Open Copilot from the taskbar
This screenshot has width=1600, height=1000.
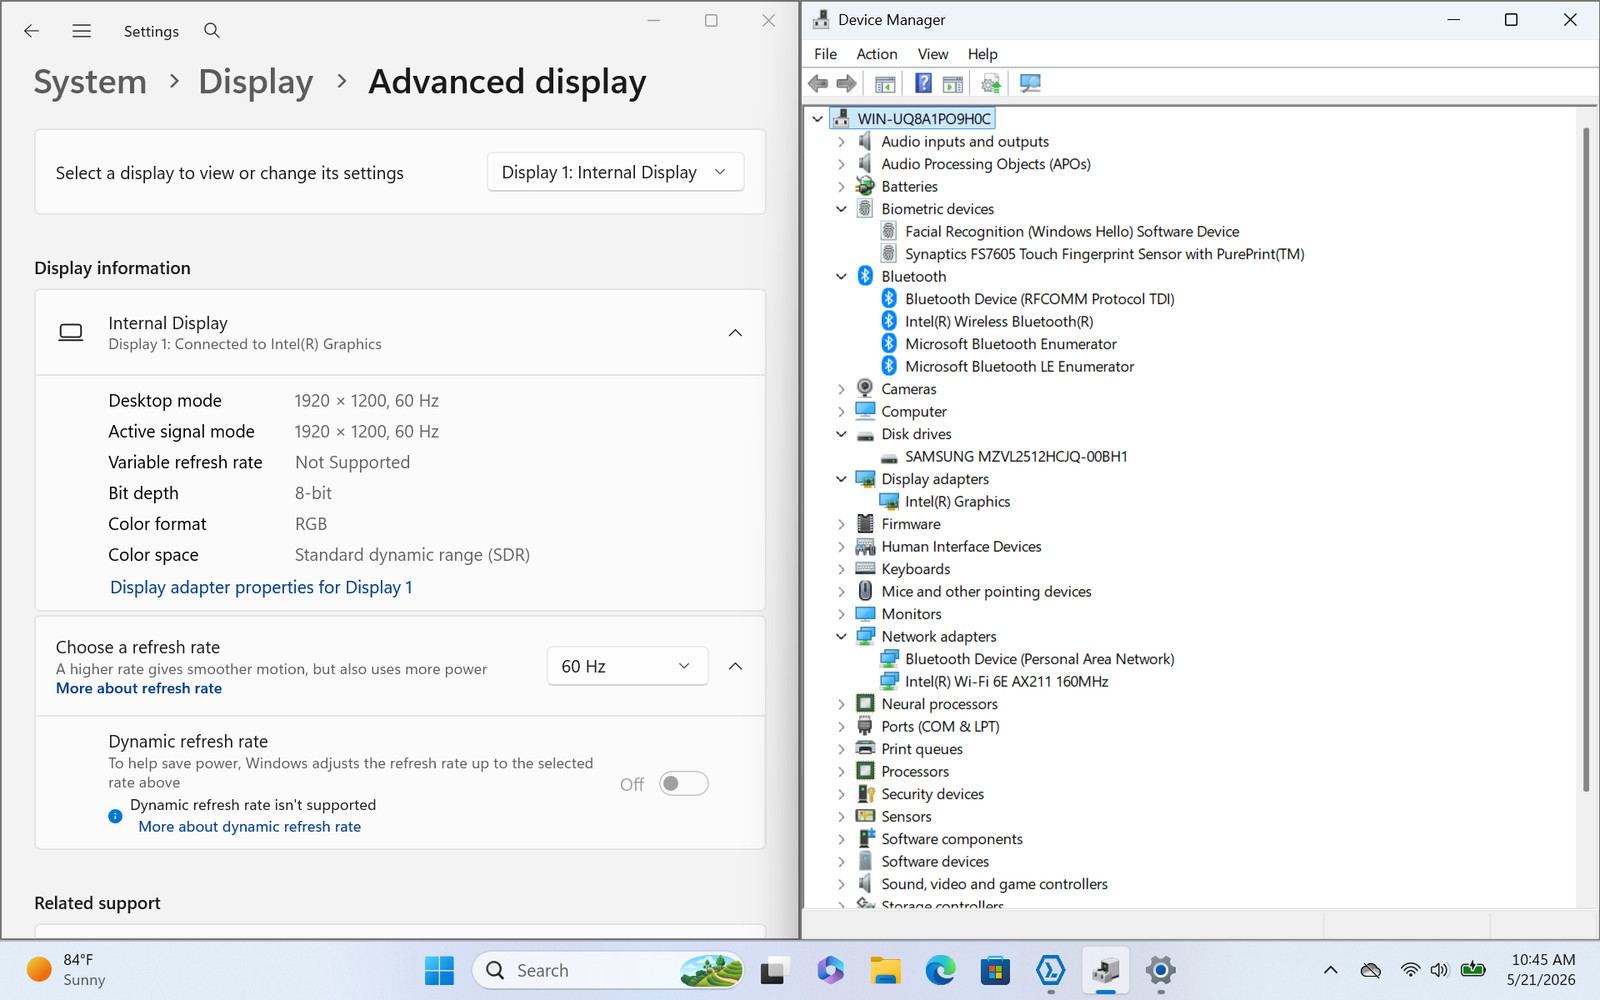pyautogui.click(x=830, y=970)
